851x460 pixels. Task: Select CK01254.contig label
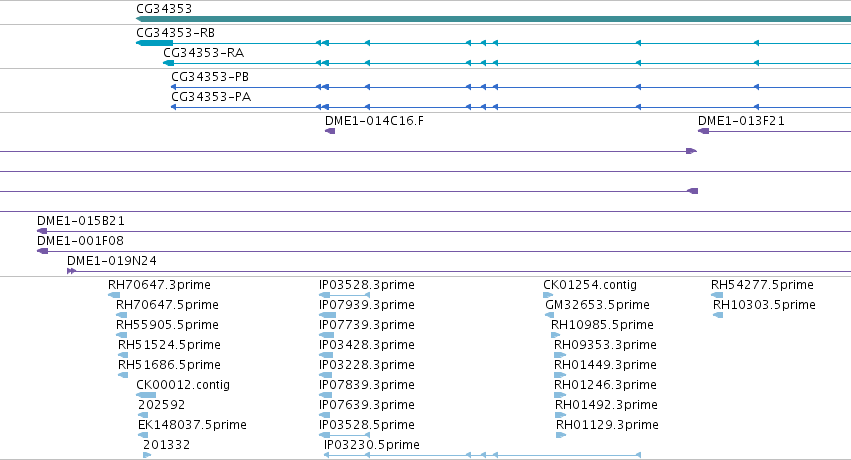(x=590, y=285)
